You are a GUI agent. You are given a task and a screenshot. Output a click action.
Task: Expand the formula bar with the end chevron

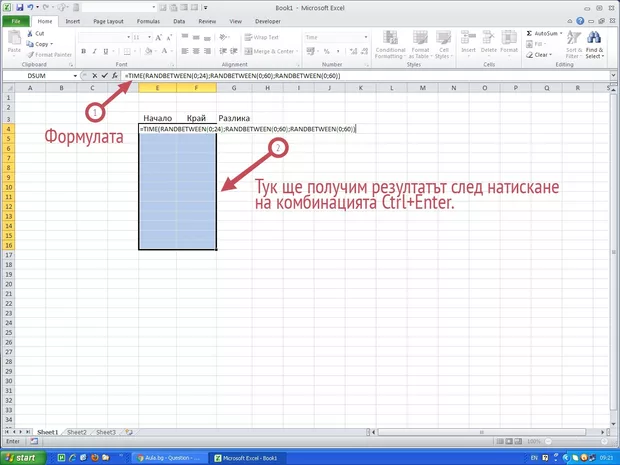point(613,75)
